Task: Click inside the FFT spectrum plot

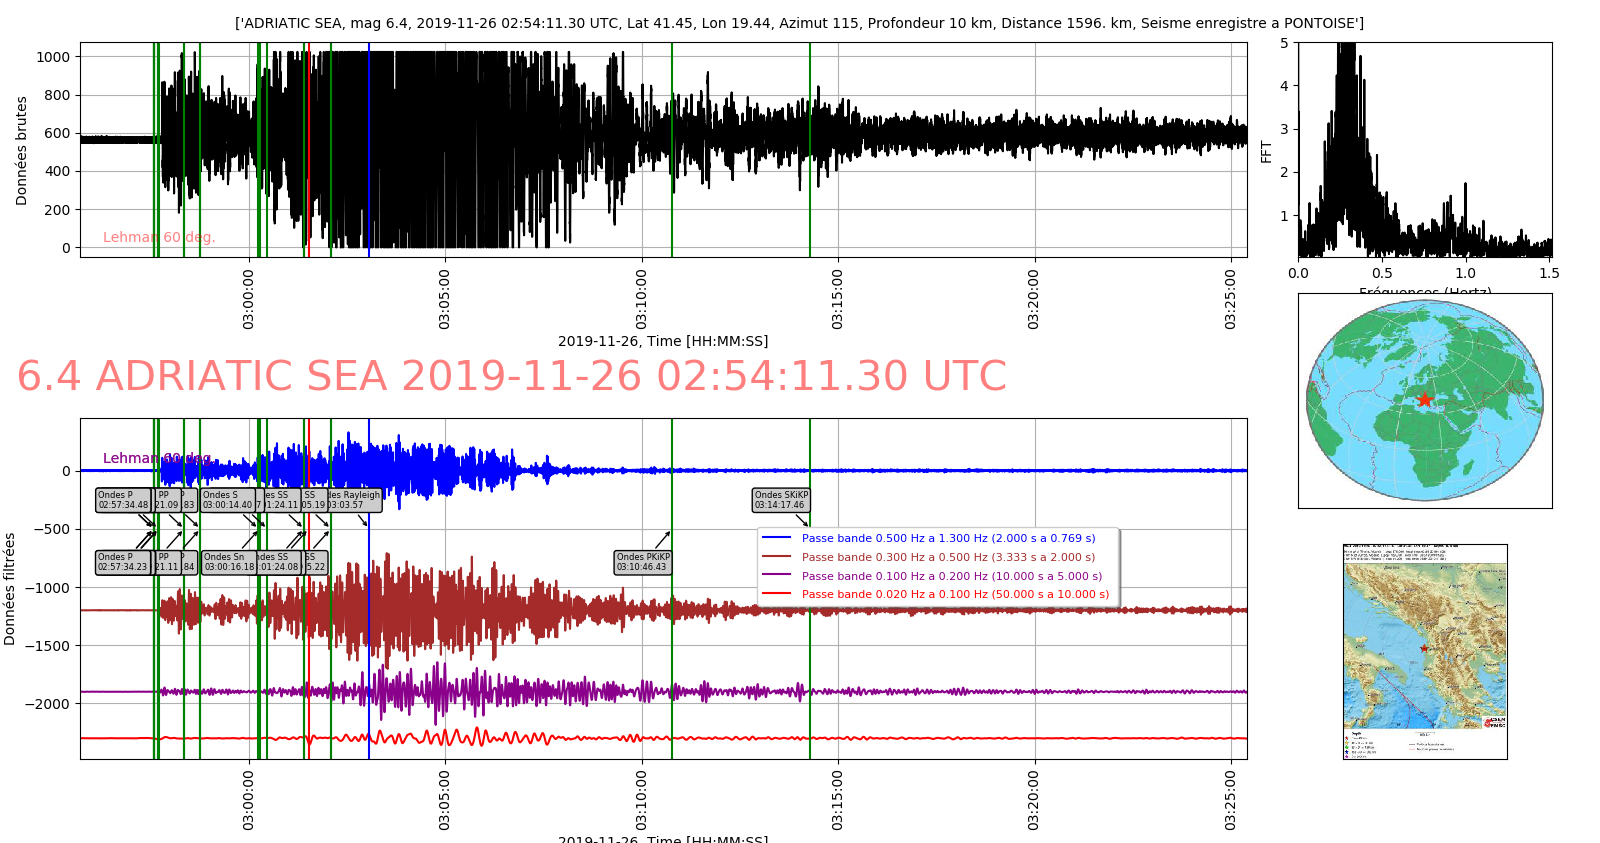Action: tap(1424, 150)
